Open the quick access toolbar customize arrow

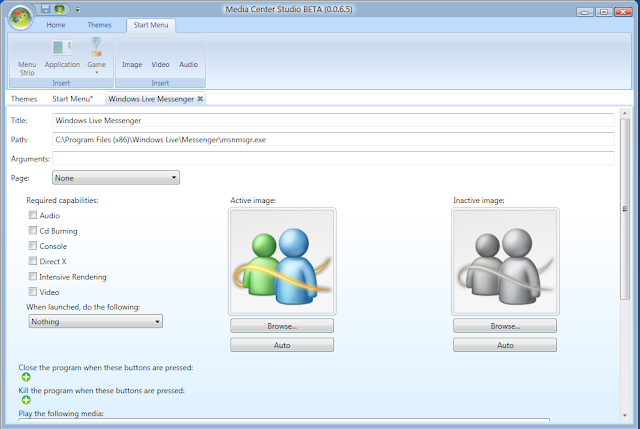(78, 9)
